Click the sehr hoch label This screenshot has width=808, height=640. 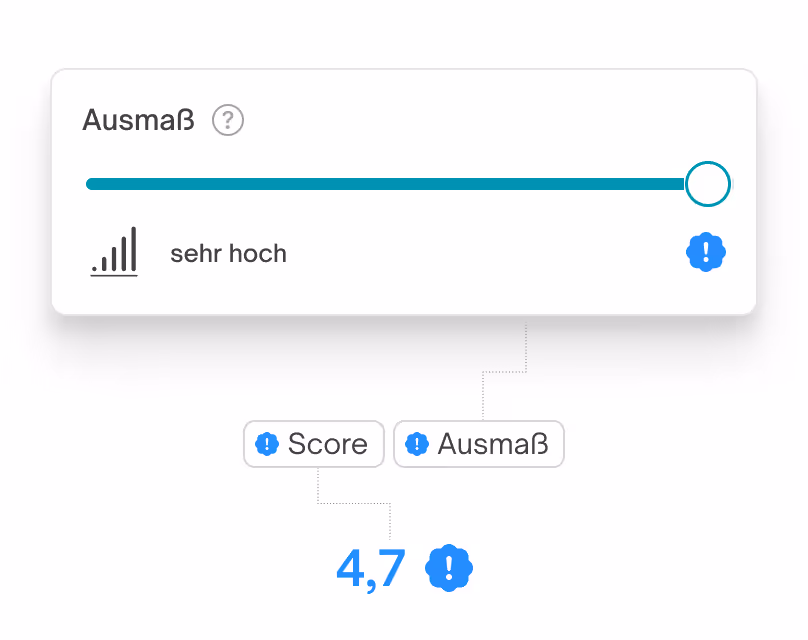point(228,253)
